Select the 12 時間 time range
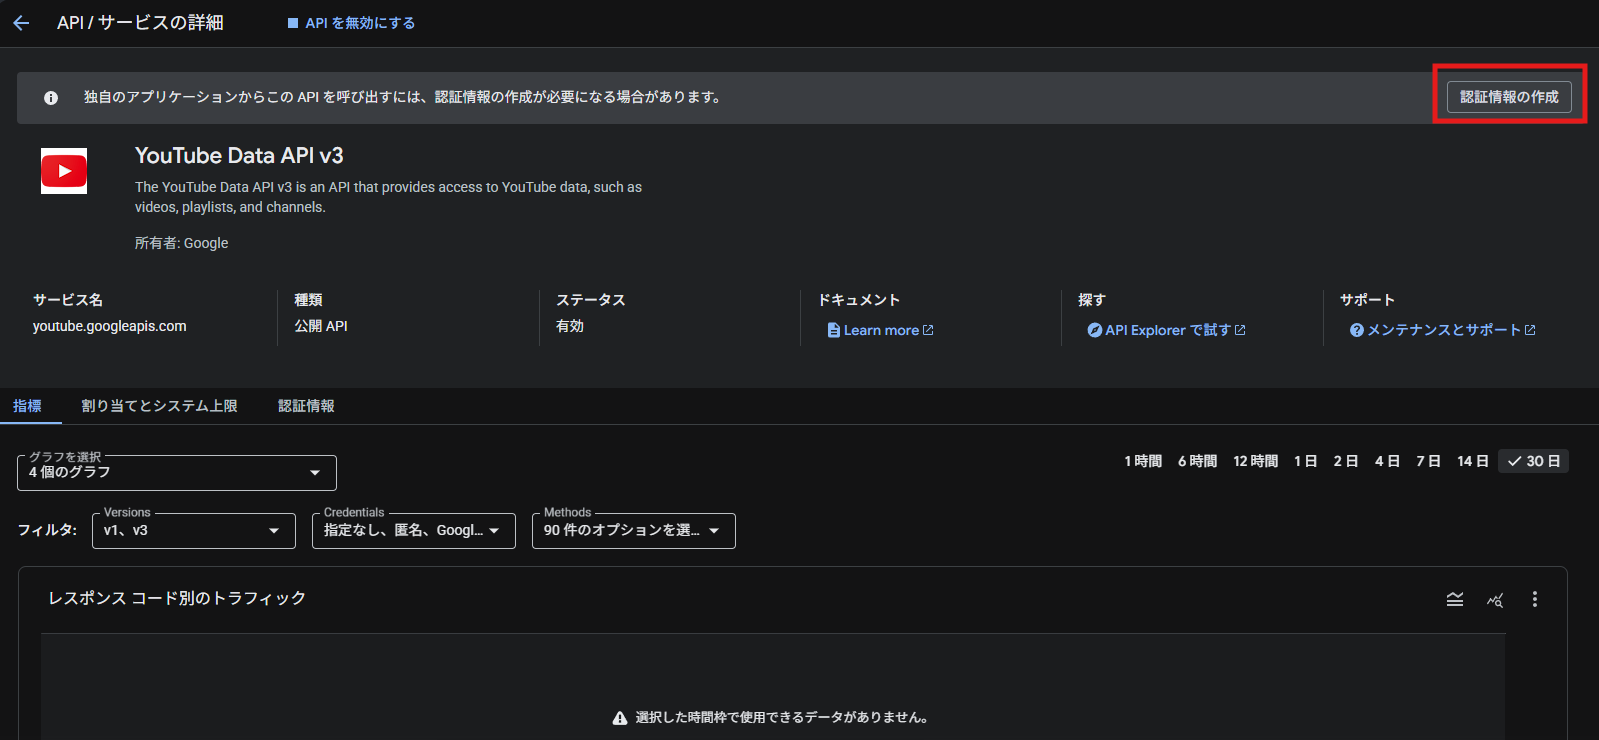1599x740 pixels. tap(1256, 461)
